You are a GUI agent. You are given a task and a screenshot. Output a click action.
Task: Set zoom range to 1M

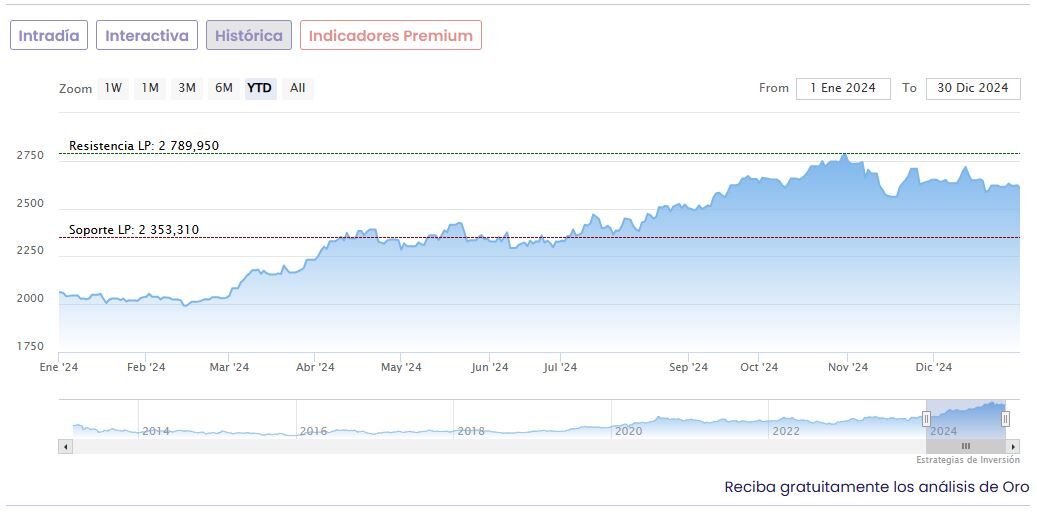(x=150, y=88)
